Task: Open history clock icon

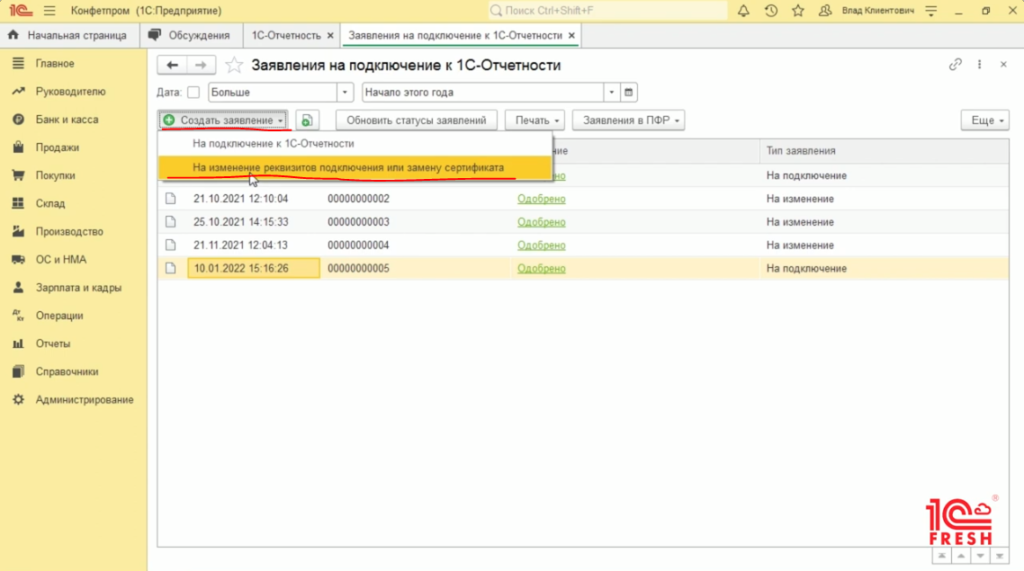Action: tap(771, 10)
